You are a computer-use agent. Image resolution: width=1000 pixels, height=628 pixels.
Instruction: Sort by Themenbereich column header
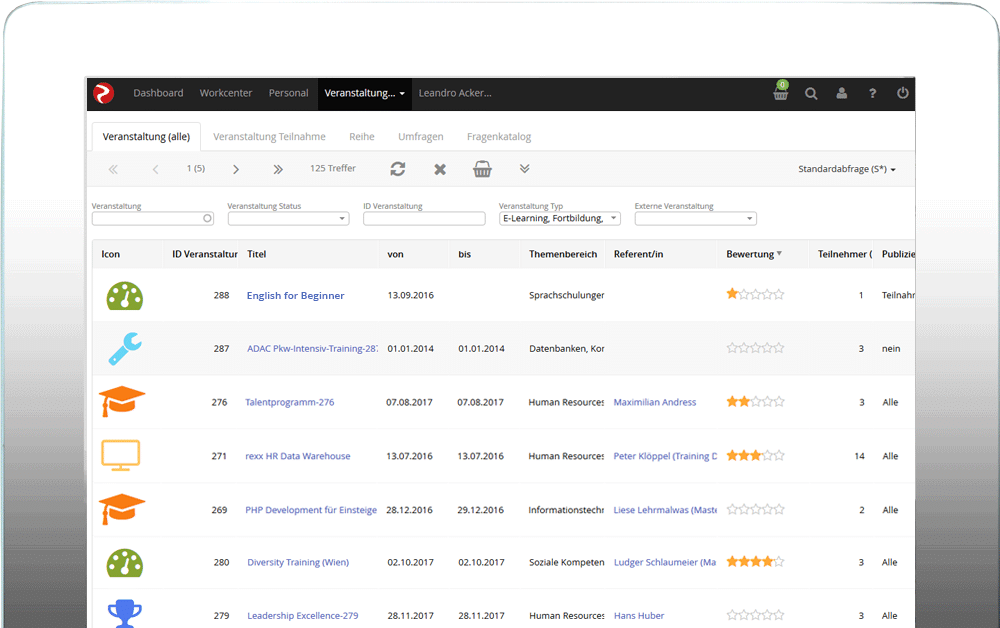[x=562, y=254]
